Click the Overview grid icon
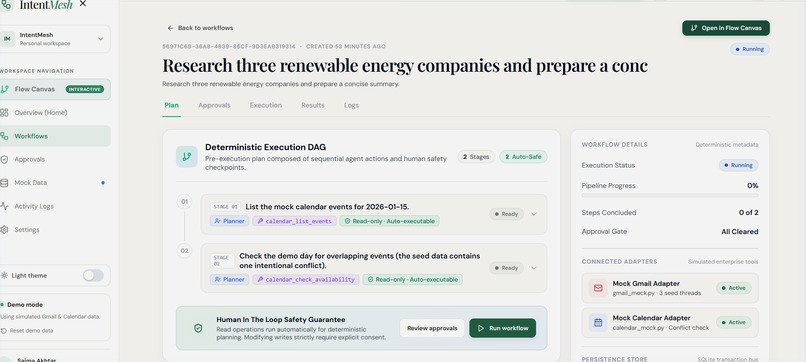This screenshot has height=362, width=806. click(x=4, y=113)
